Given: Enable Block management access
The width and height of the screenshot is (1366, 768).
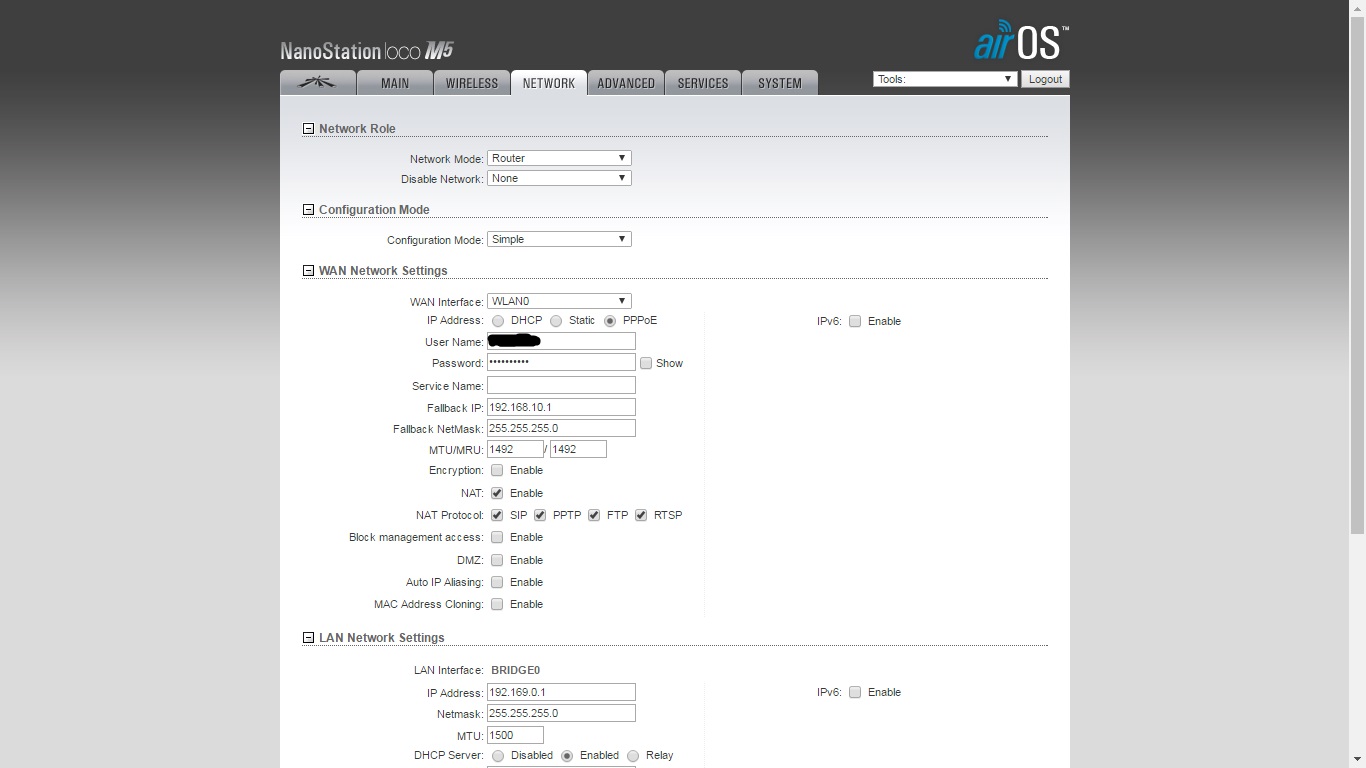Looking at the screenshot, I should click(x=497, y=537).
